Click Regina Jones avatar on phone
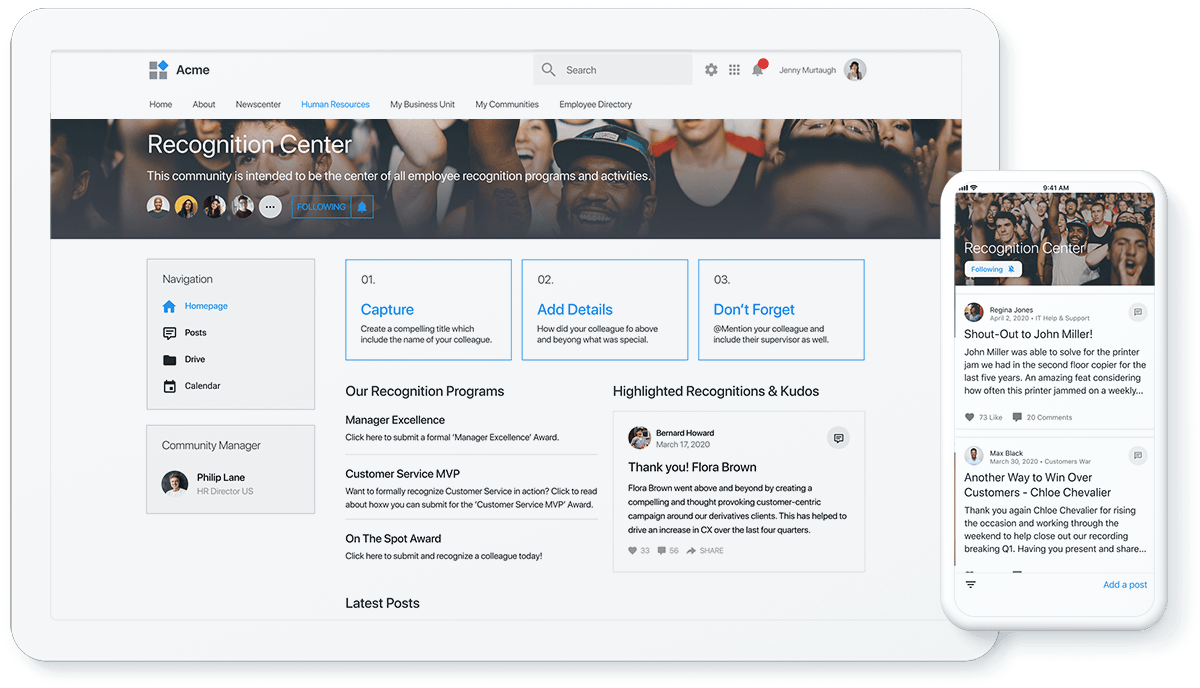This screenshot has height=688, width=1200. [974, 313]
